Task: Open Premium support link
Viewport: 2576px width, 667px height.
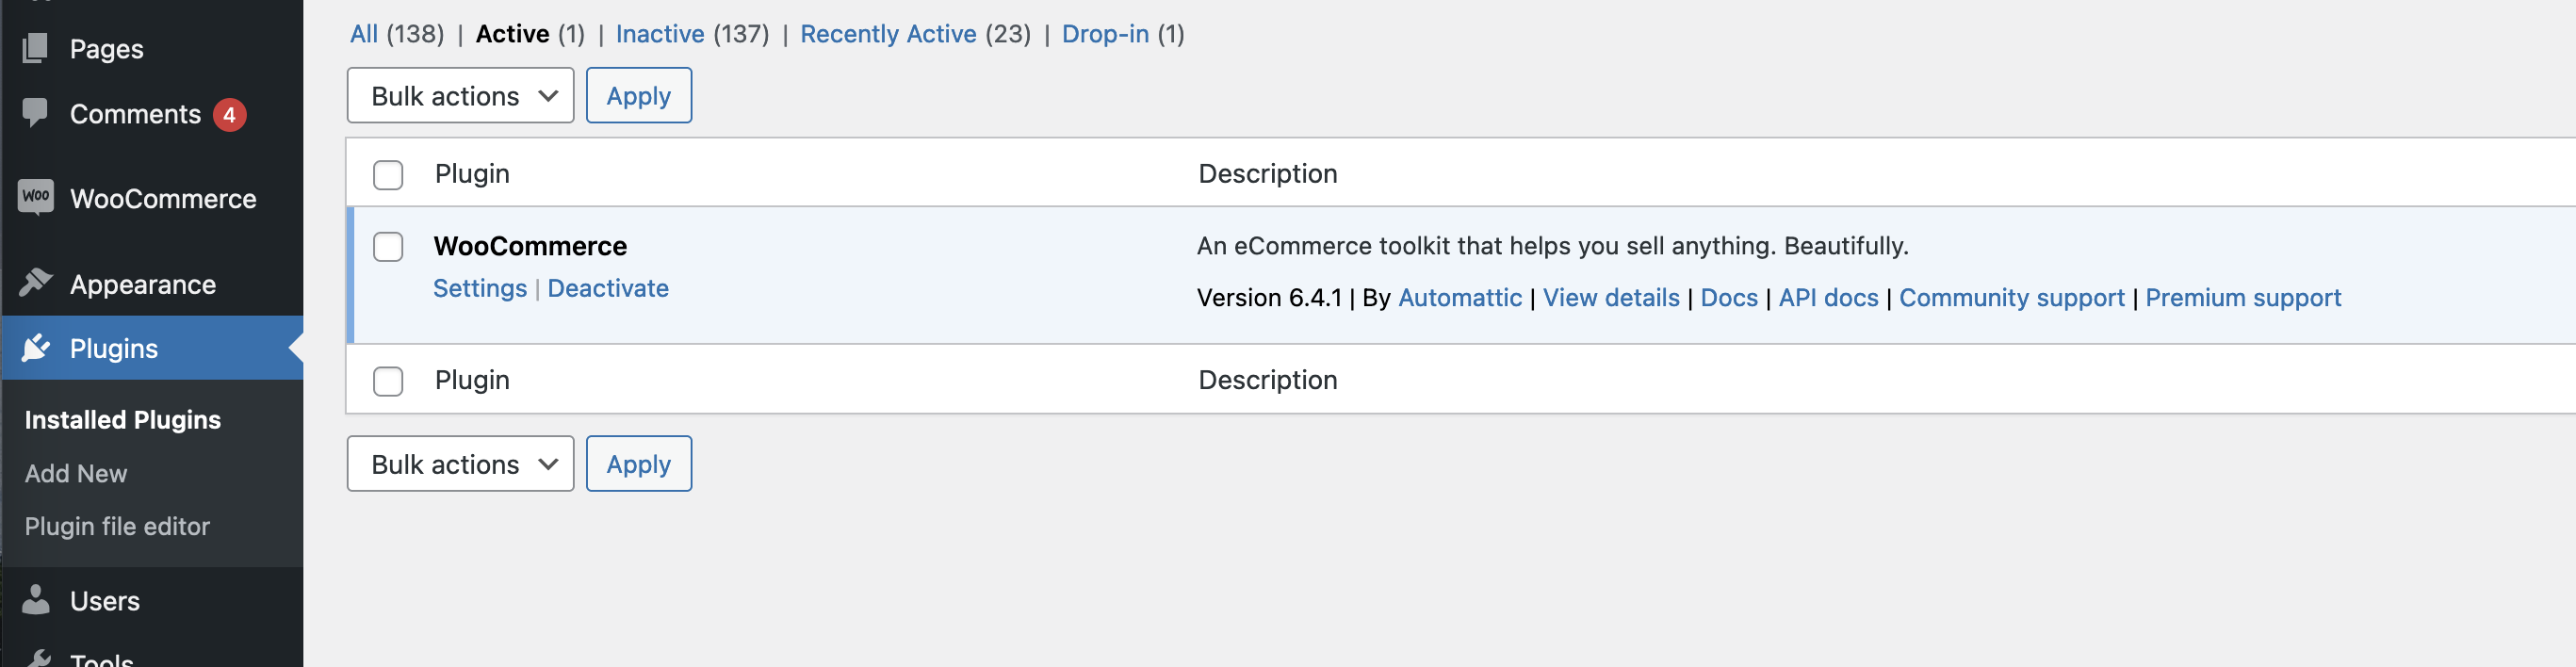Action: coord(2243,298)
